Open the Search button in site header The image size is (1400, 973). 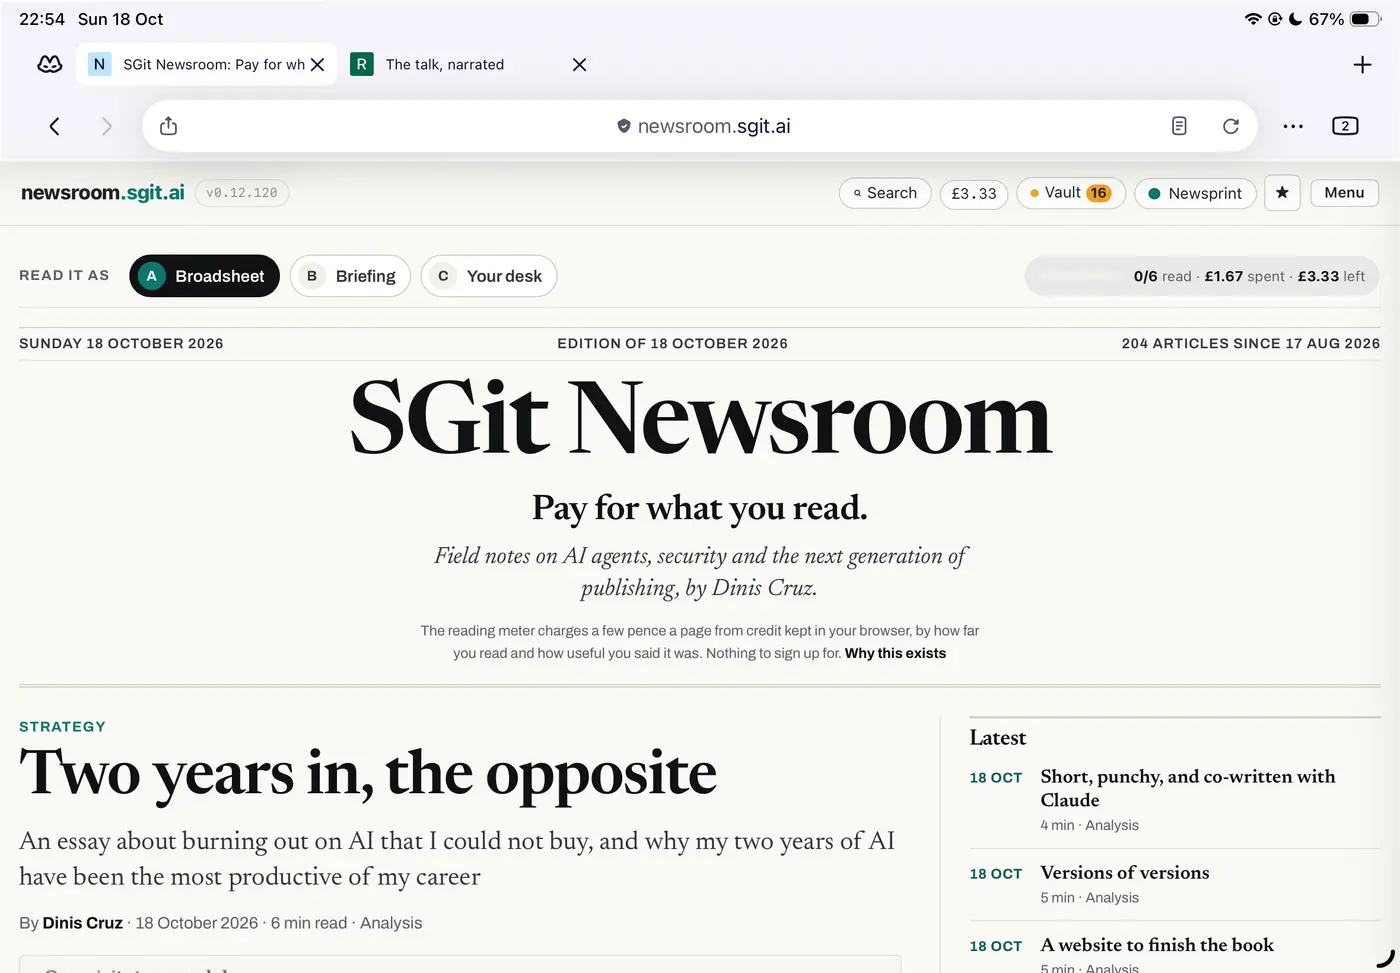(x=885, y=193)
